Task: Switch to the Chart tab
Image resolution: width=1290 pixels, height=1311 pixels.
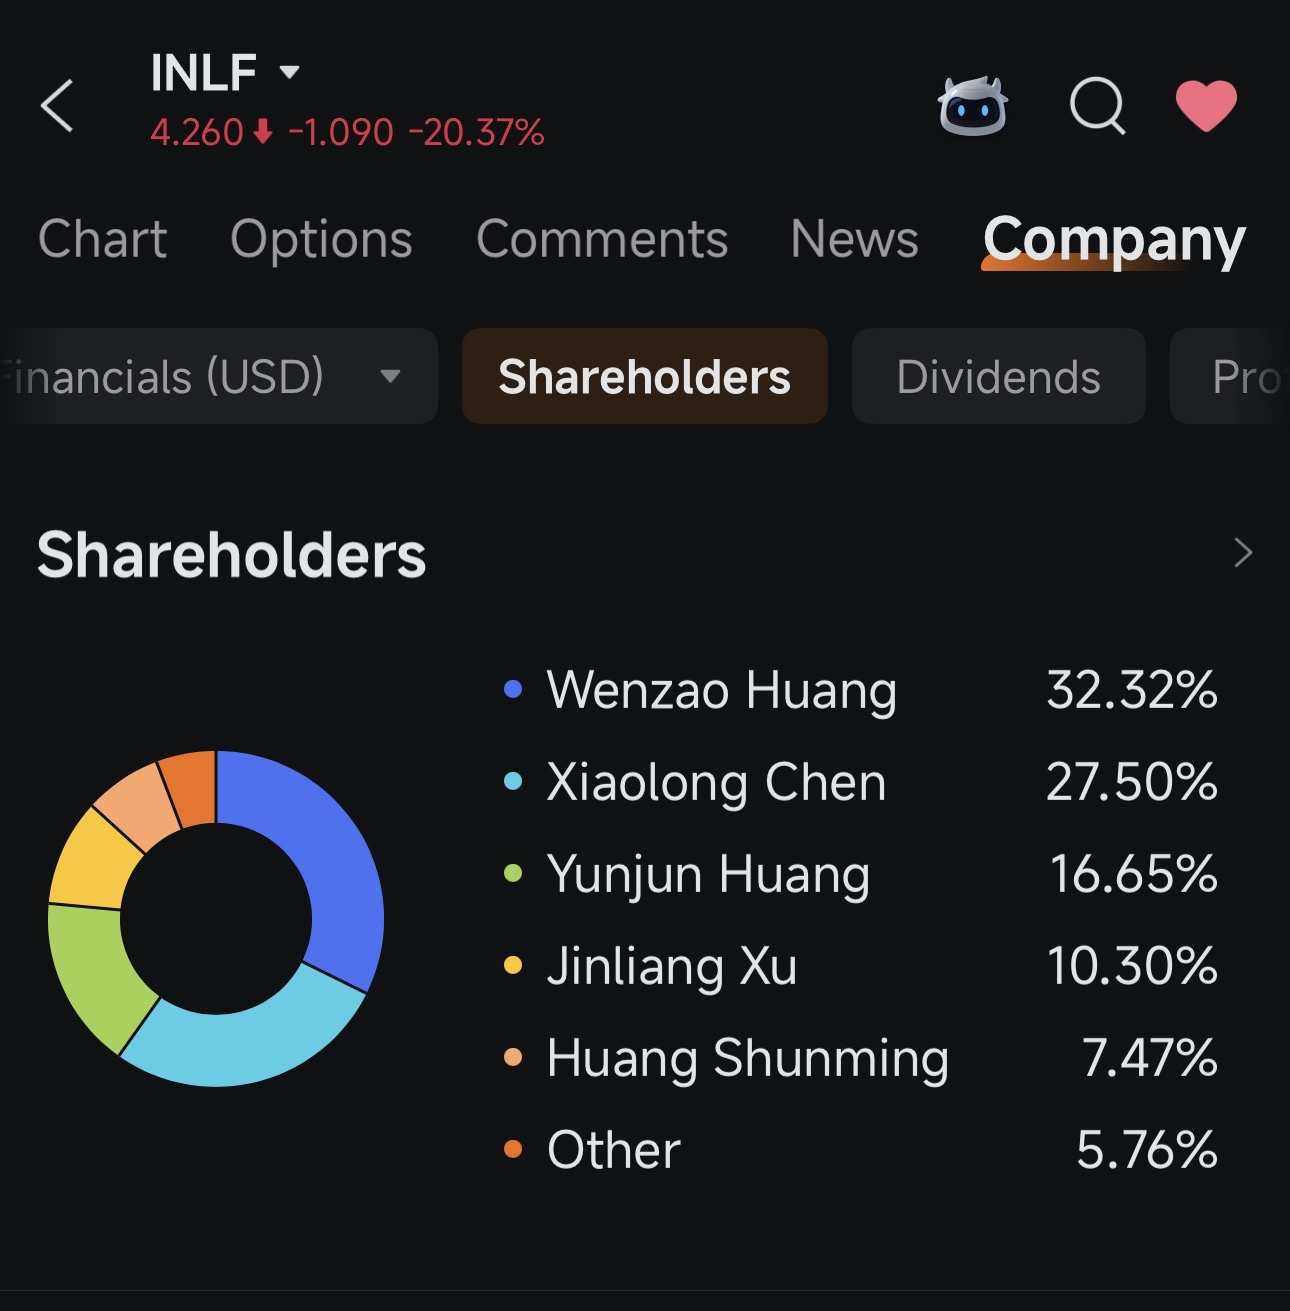Action: pyautogui.click(x=102, y=239)
